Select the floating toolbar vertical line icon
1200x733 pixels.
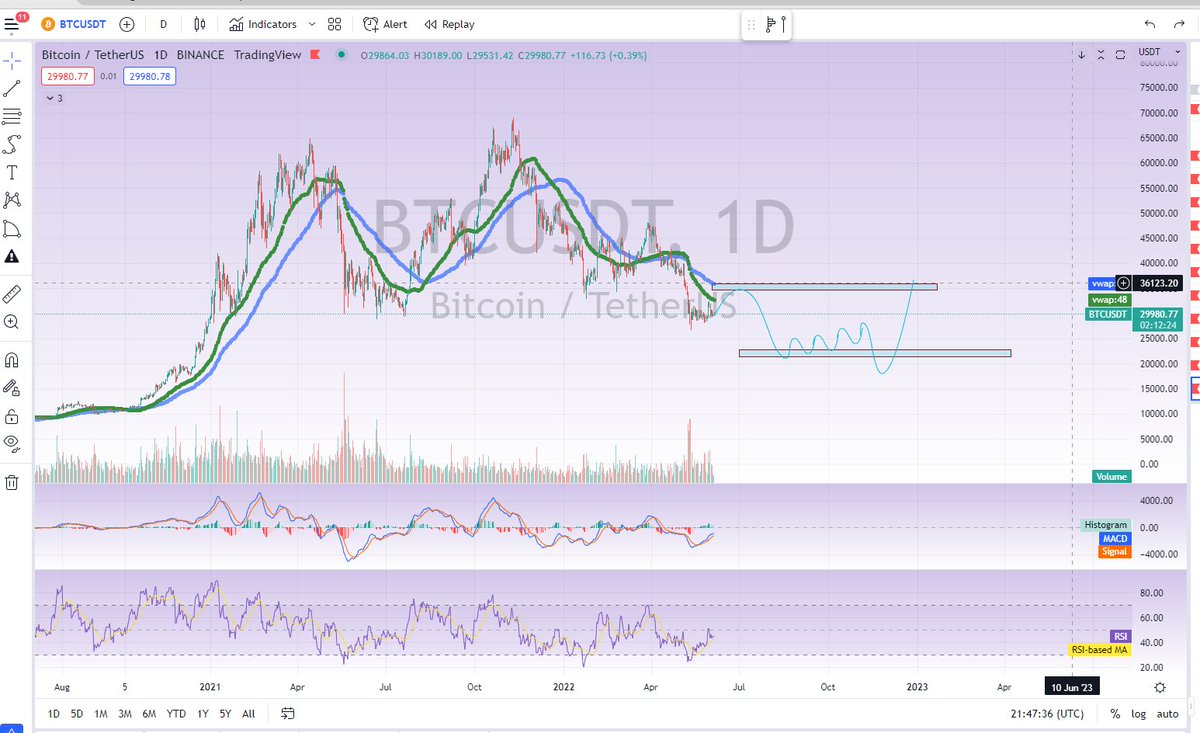(x=783, y=24)
